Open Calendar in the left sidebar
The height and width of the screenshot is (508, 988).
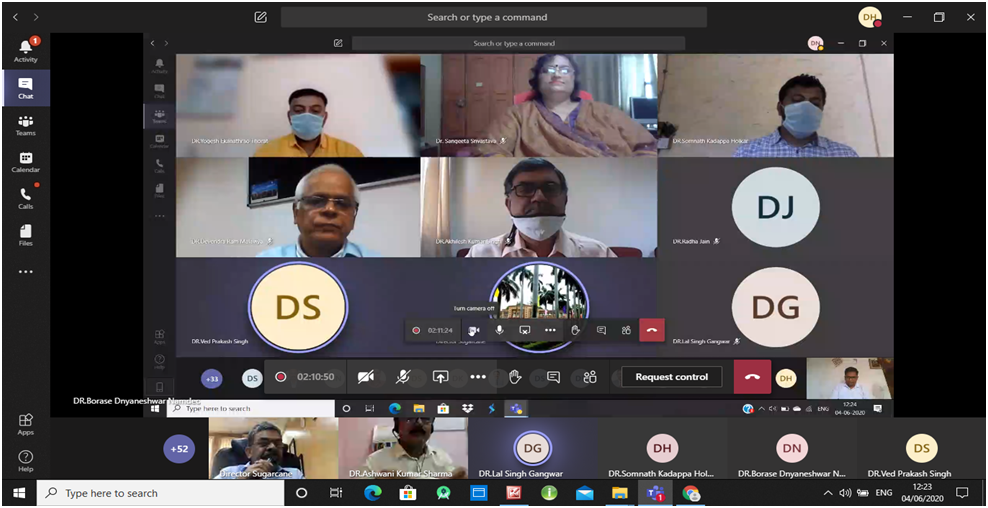tap(25, 162)
